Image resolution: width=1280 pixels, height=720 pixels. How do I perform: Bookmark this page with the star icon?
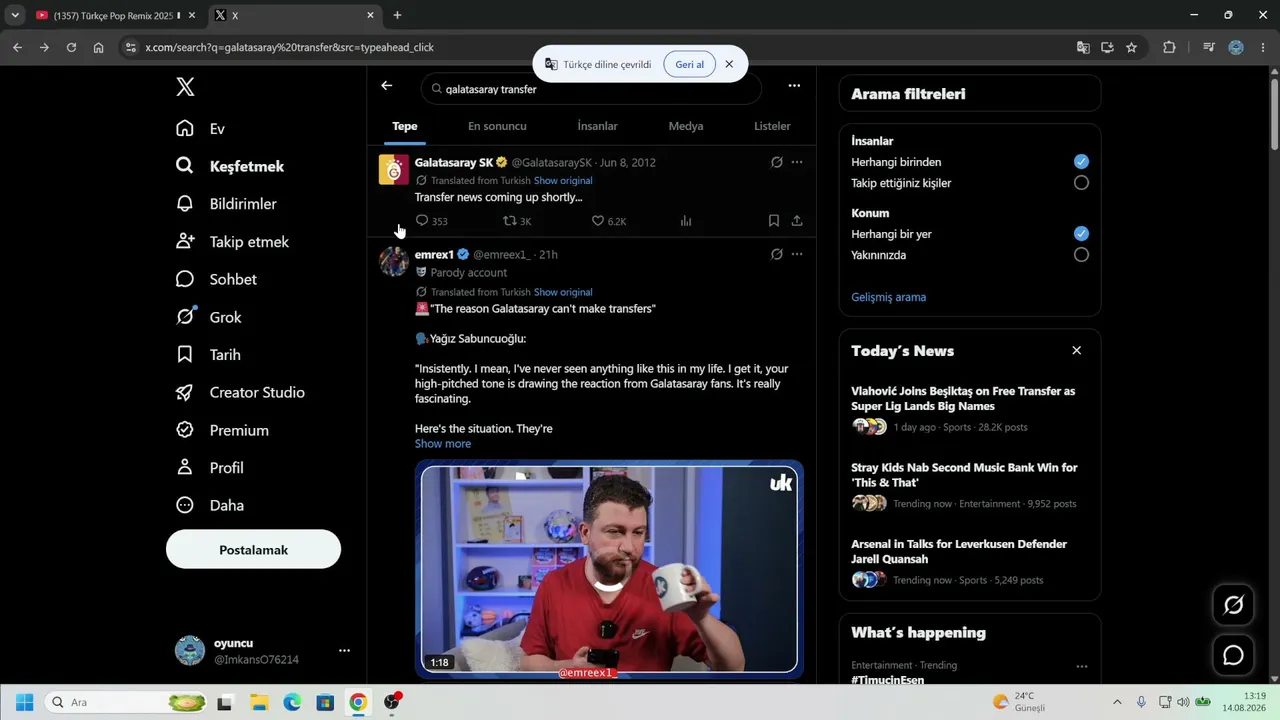[x=1131, y=47]
